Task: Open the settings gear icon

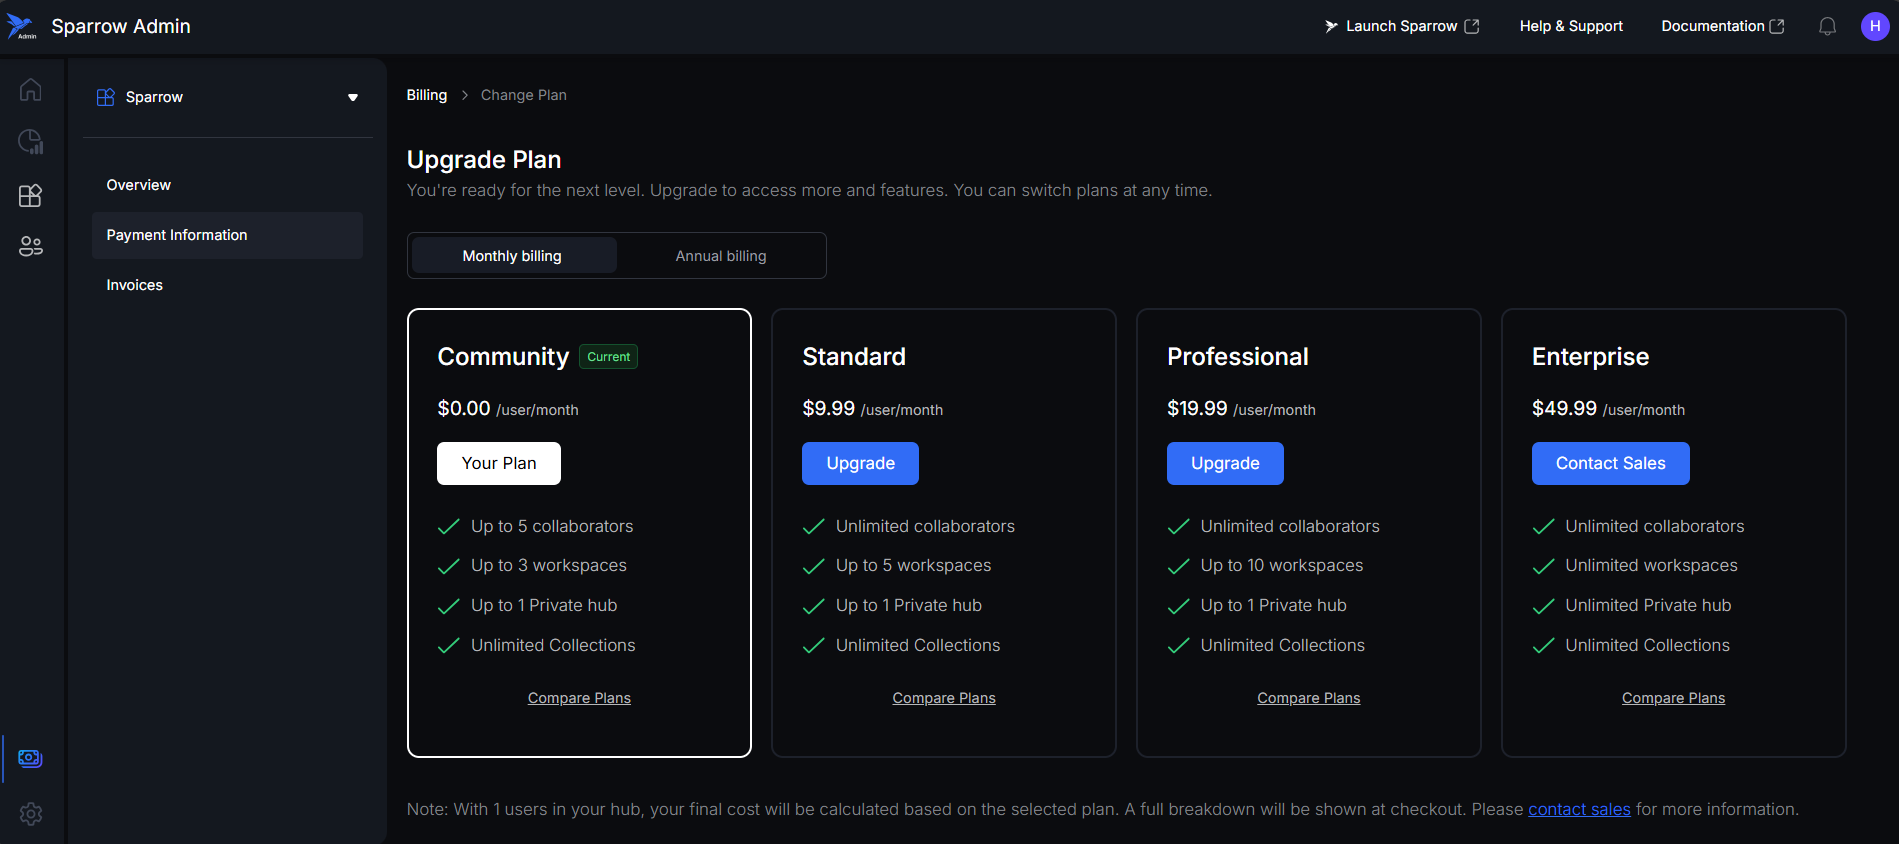Action: pos(31,814)
